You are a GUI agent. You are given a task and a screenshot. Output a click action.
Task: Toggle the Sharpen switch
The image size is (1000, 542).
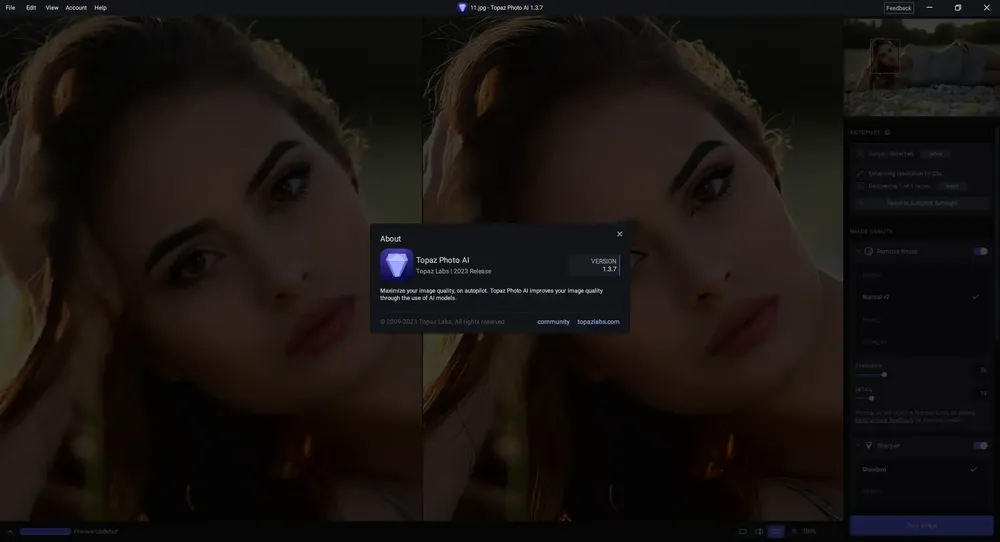click(980, 446)
